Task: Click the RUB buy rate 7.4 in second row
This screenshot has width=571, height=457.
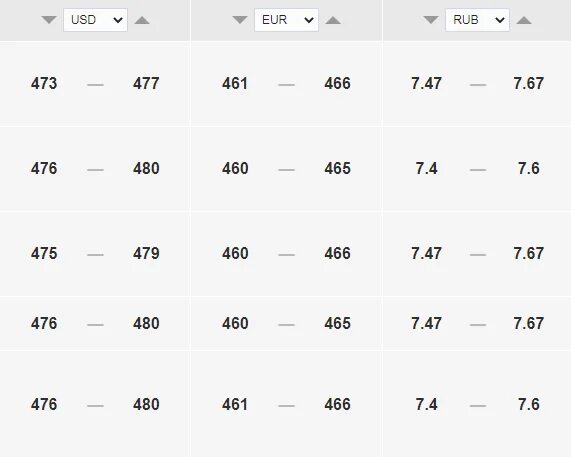Action: click(426, 169)
